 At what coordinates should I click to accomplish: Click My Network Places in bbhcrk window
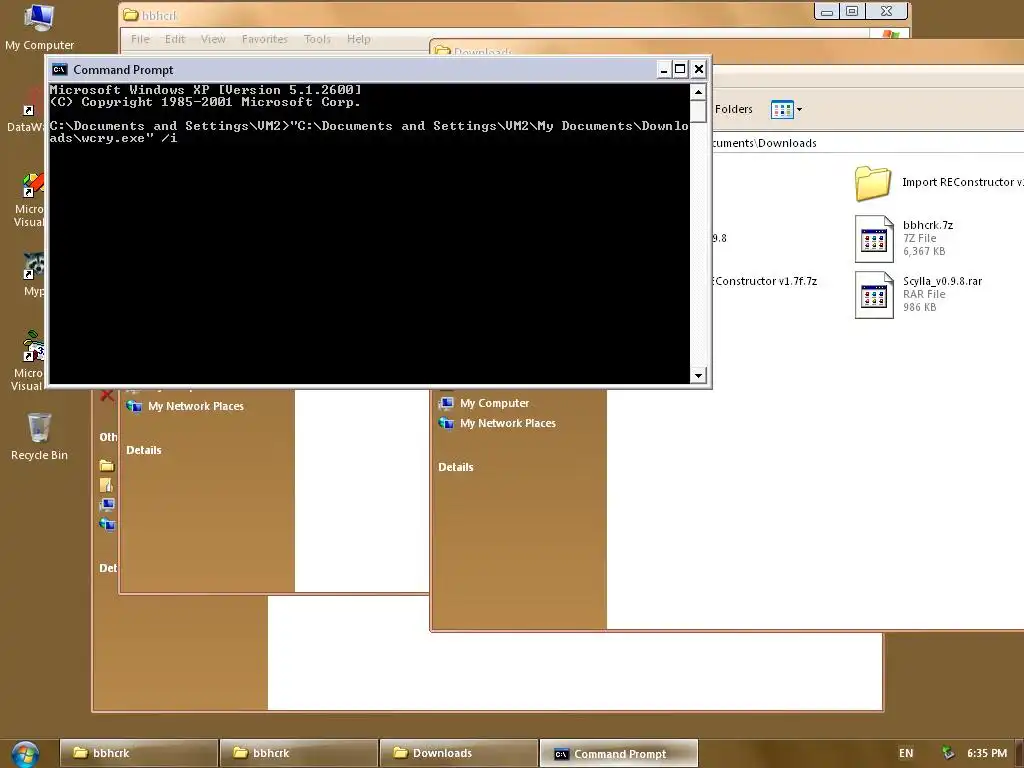click(x=195, y=406)
